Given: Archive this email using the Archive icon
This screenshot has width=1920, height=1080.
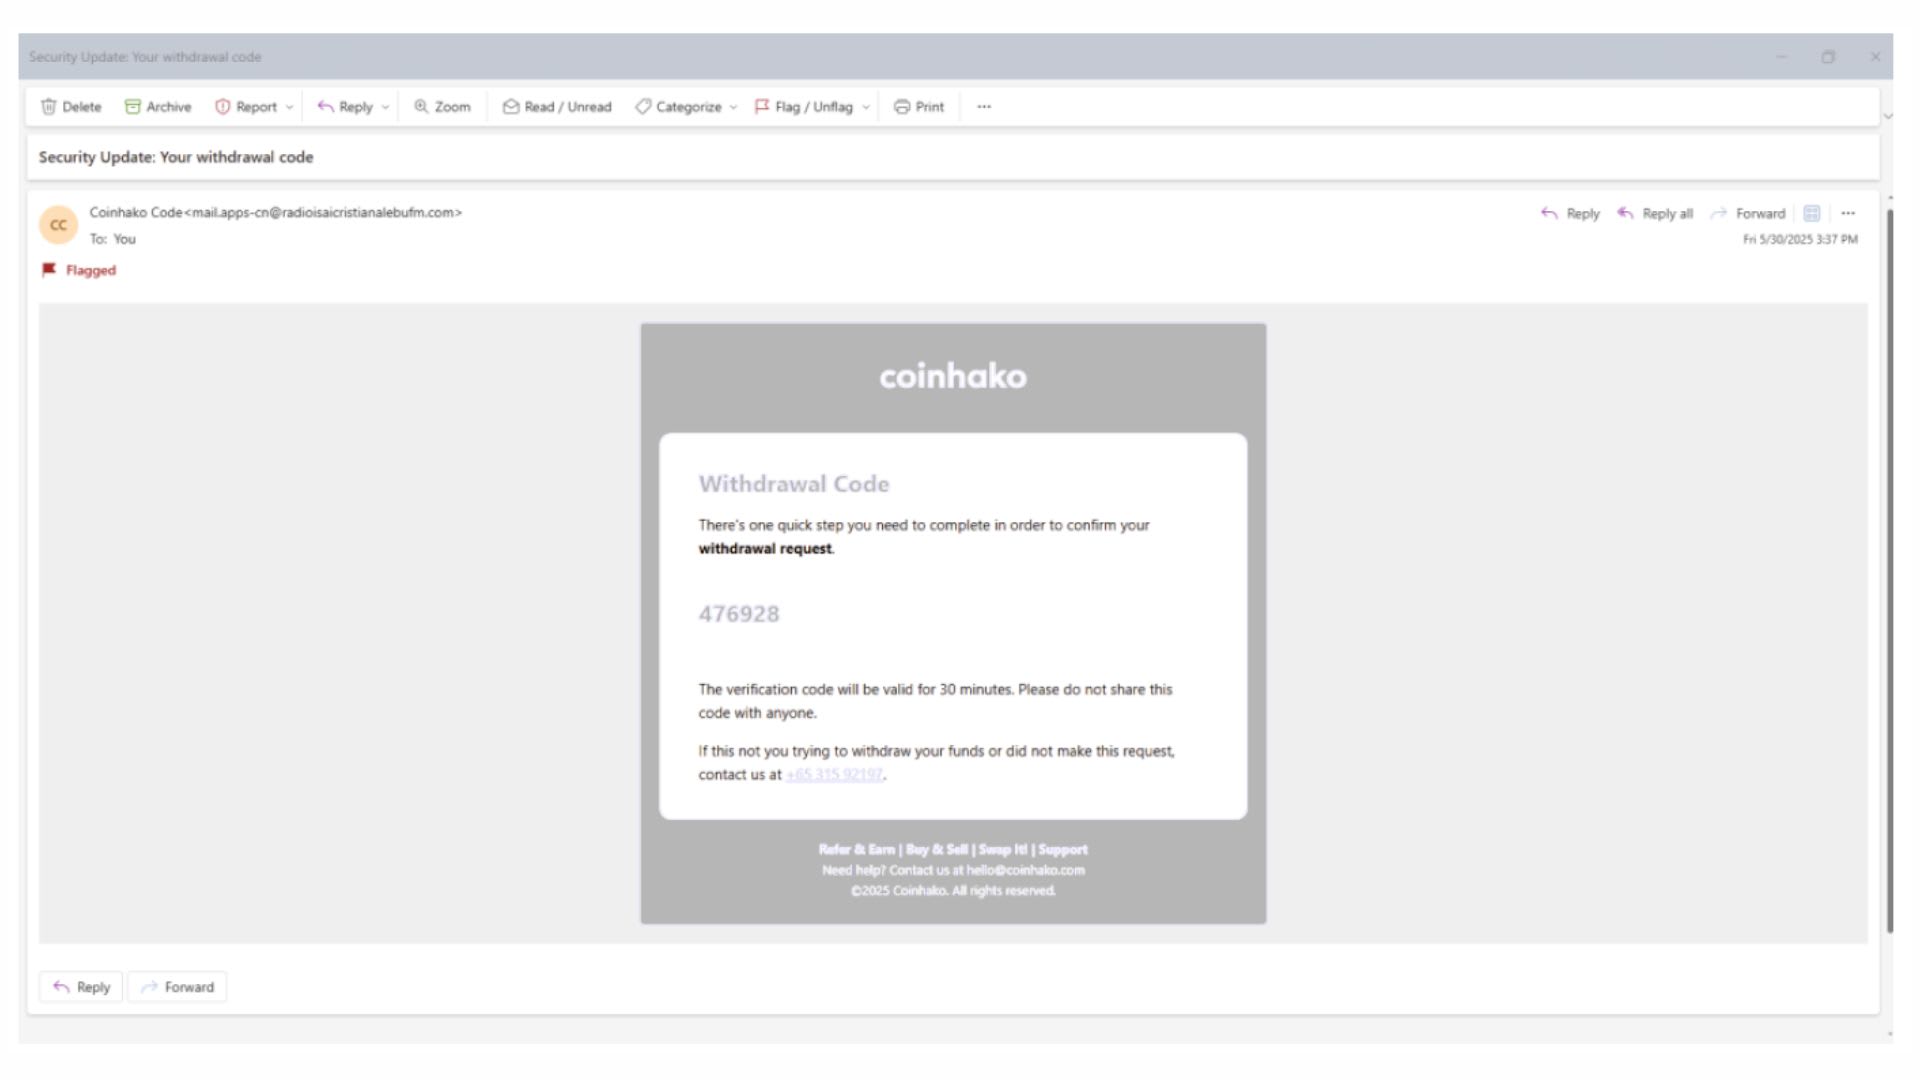Looking at the screenshot, I should tap(132, 107).
